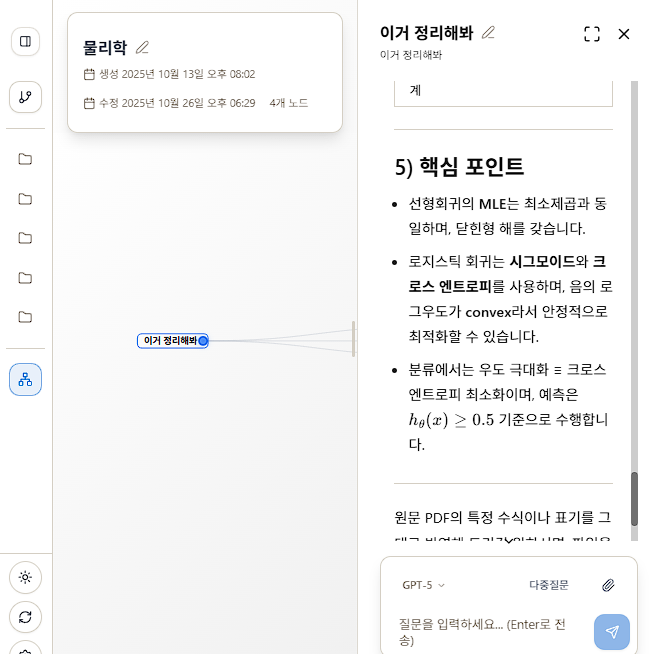Click the 생성 date calendar icon

pos(89,74)
